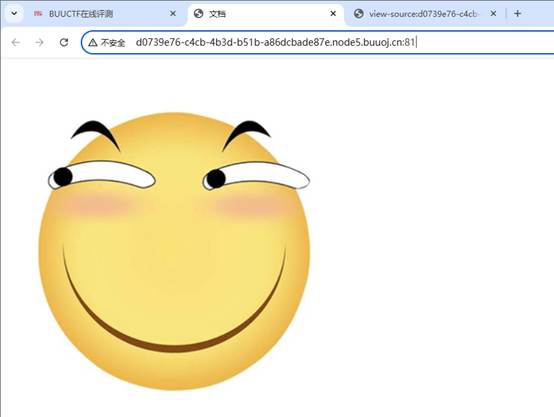The height and width of the screenshot is (417, 554).
Task: Reload the current page
Action: tap(64, 42)
